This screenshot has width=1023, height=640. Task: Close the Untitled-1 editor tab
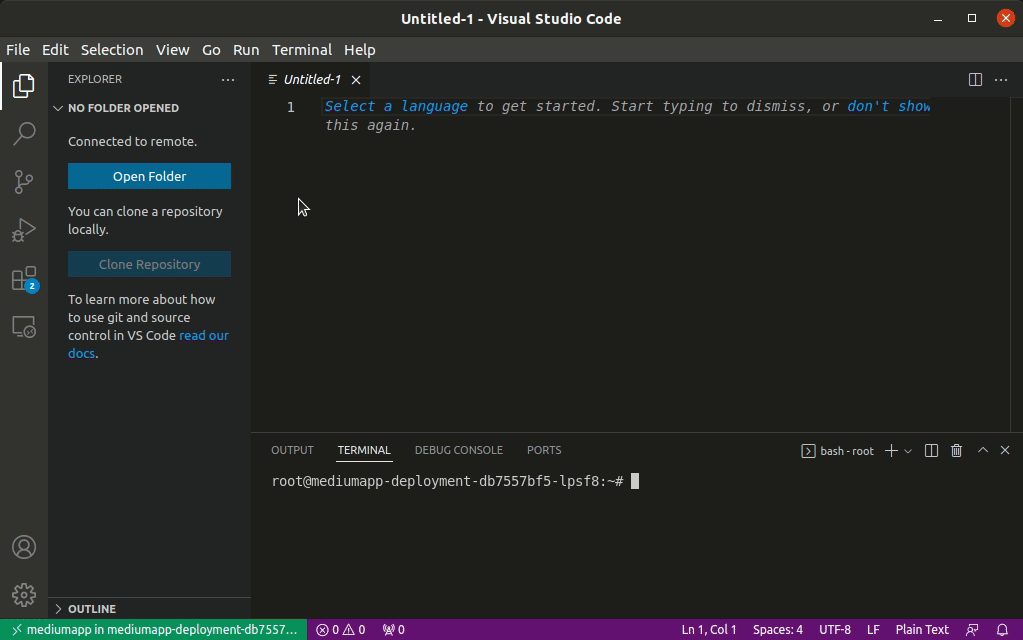pos(356,80)
